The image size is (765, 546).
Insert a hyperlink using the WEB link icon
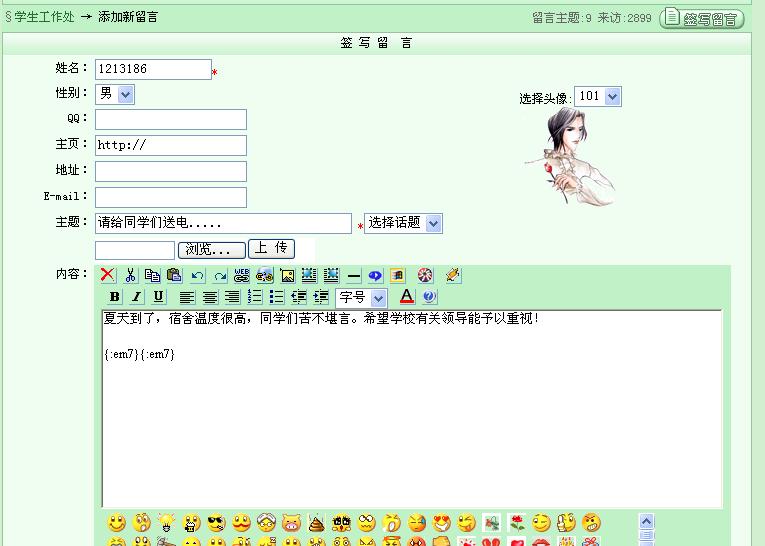(x=242, y=275)
